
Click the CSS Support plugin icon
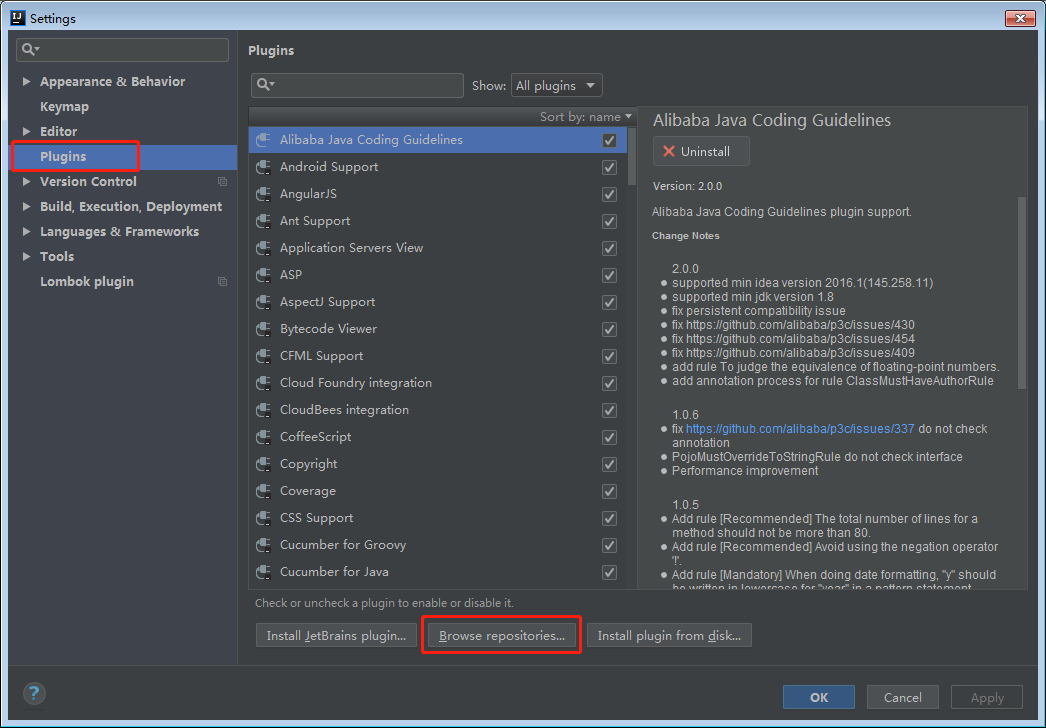click(264, 518)
